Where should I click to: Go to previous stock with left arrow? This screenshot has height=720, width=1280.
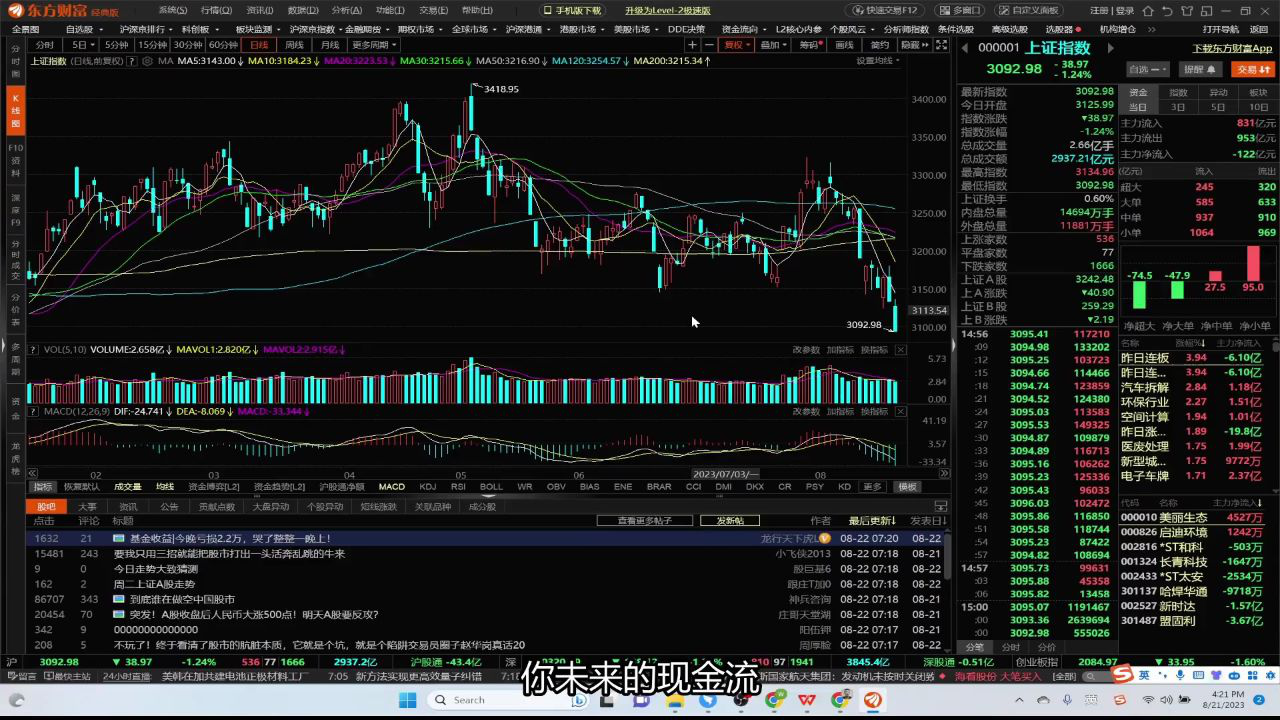point(965,48)
